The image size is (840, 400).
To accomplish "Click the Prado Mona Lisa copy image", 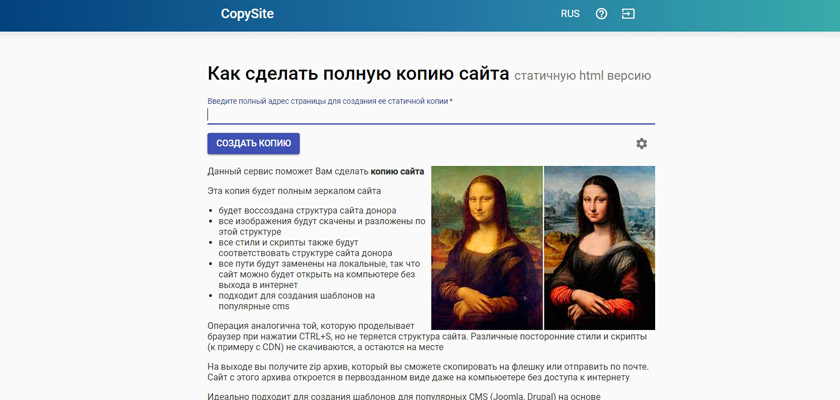I will [599, 248].
